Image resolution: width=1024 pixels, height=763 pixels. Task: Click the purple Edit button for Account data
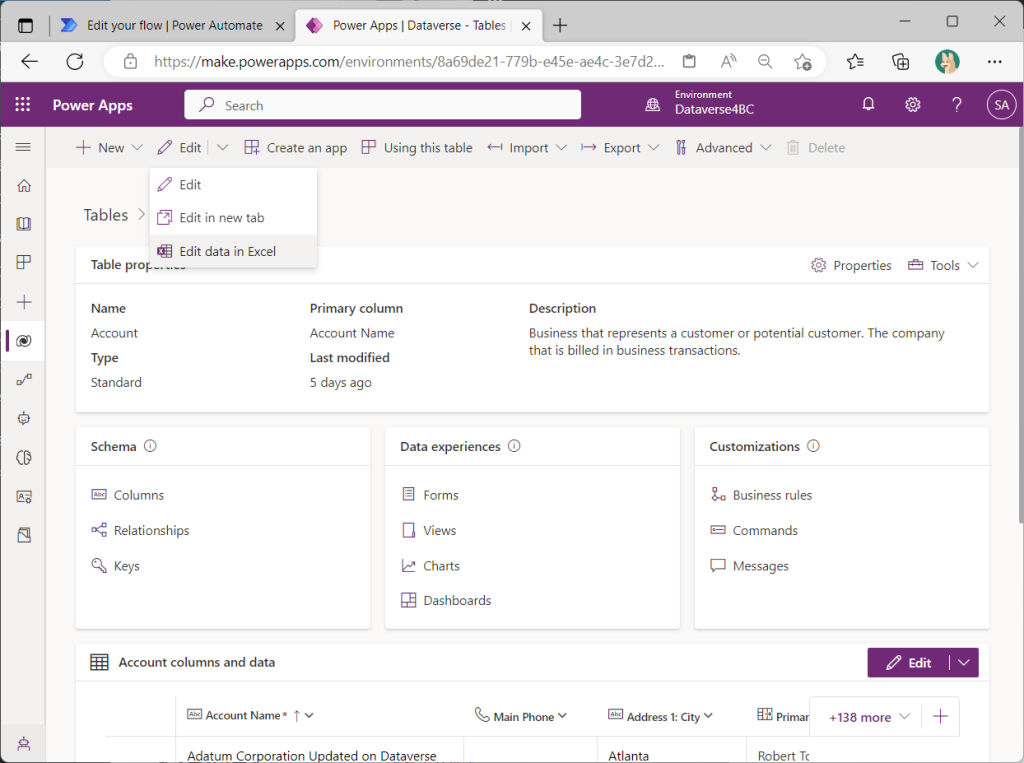point(908,662)
